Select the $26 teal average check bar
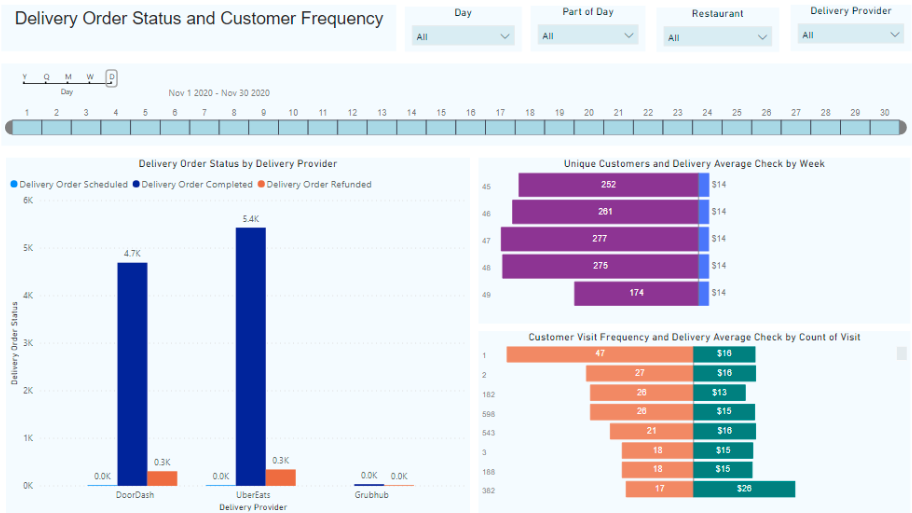This screenshot has width=912, height=513. click(744, 489)
